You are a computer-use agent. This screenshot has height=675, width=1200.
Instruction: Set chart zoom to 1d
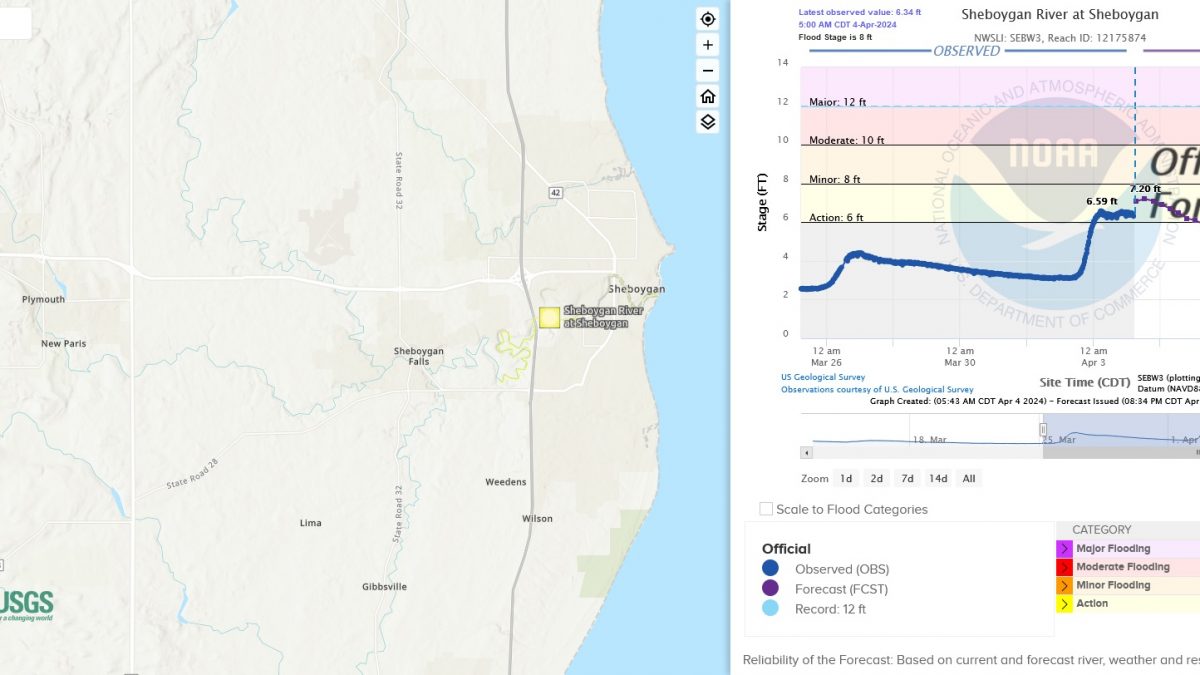pyautogui.click(x=846, y=478)
